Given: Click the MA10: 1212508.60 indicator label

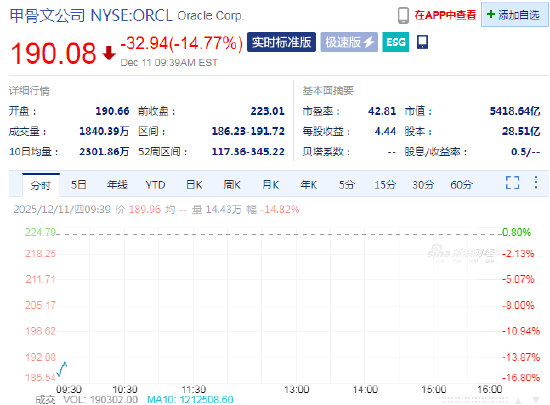Looking at the screenshot, I should click(190, 400).
